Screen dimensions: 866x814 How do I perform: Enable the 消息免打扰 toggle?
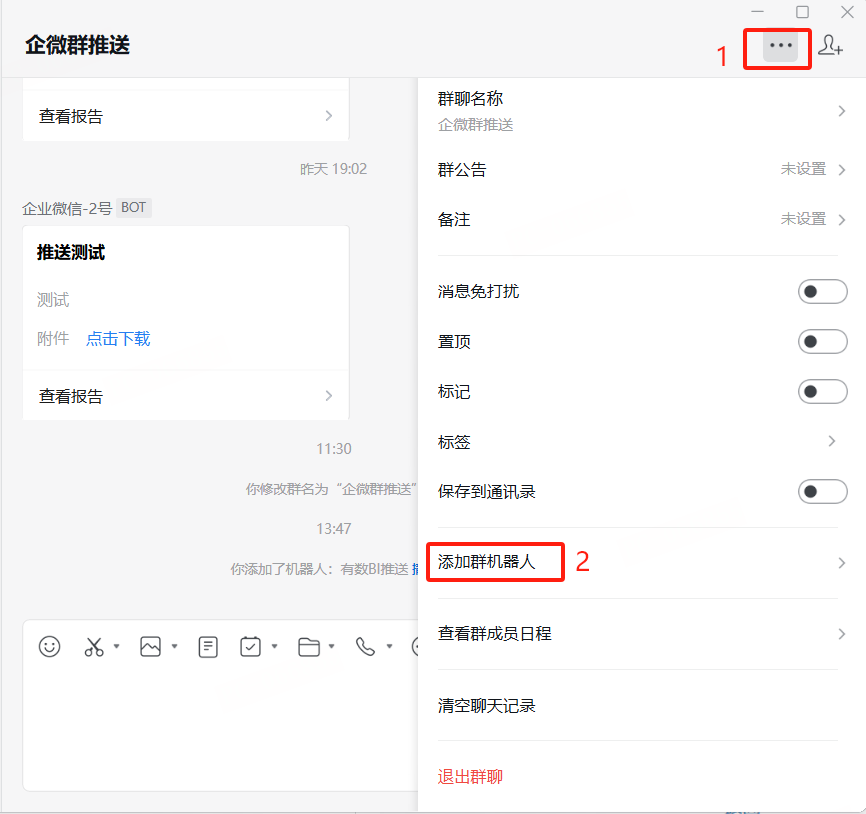(822, 292)
